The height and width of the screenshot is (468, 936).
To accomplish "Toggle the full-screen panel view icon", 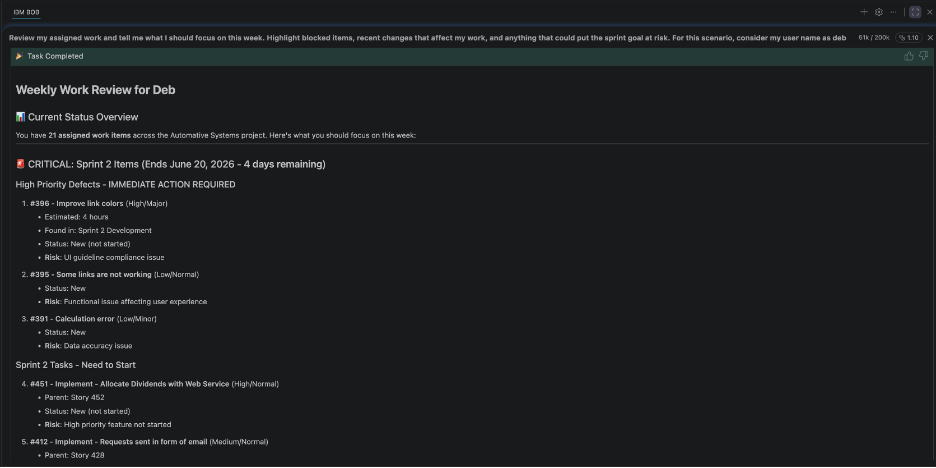I will coord(915,12).
